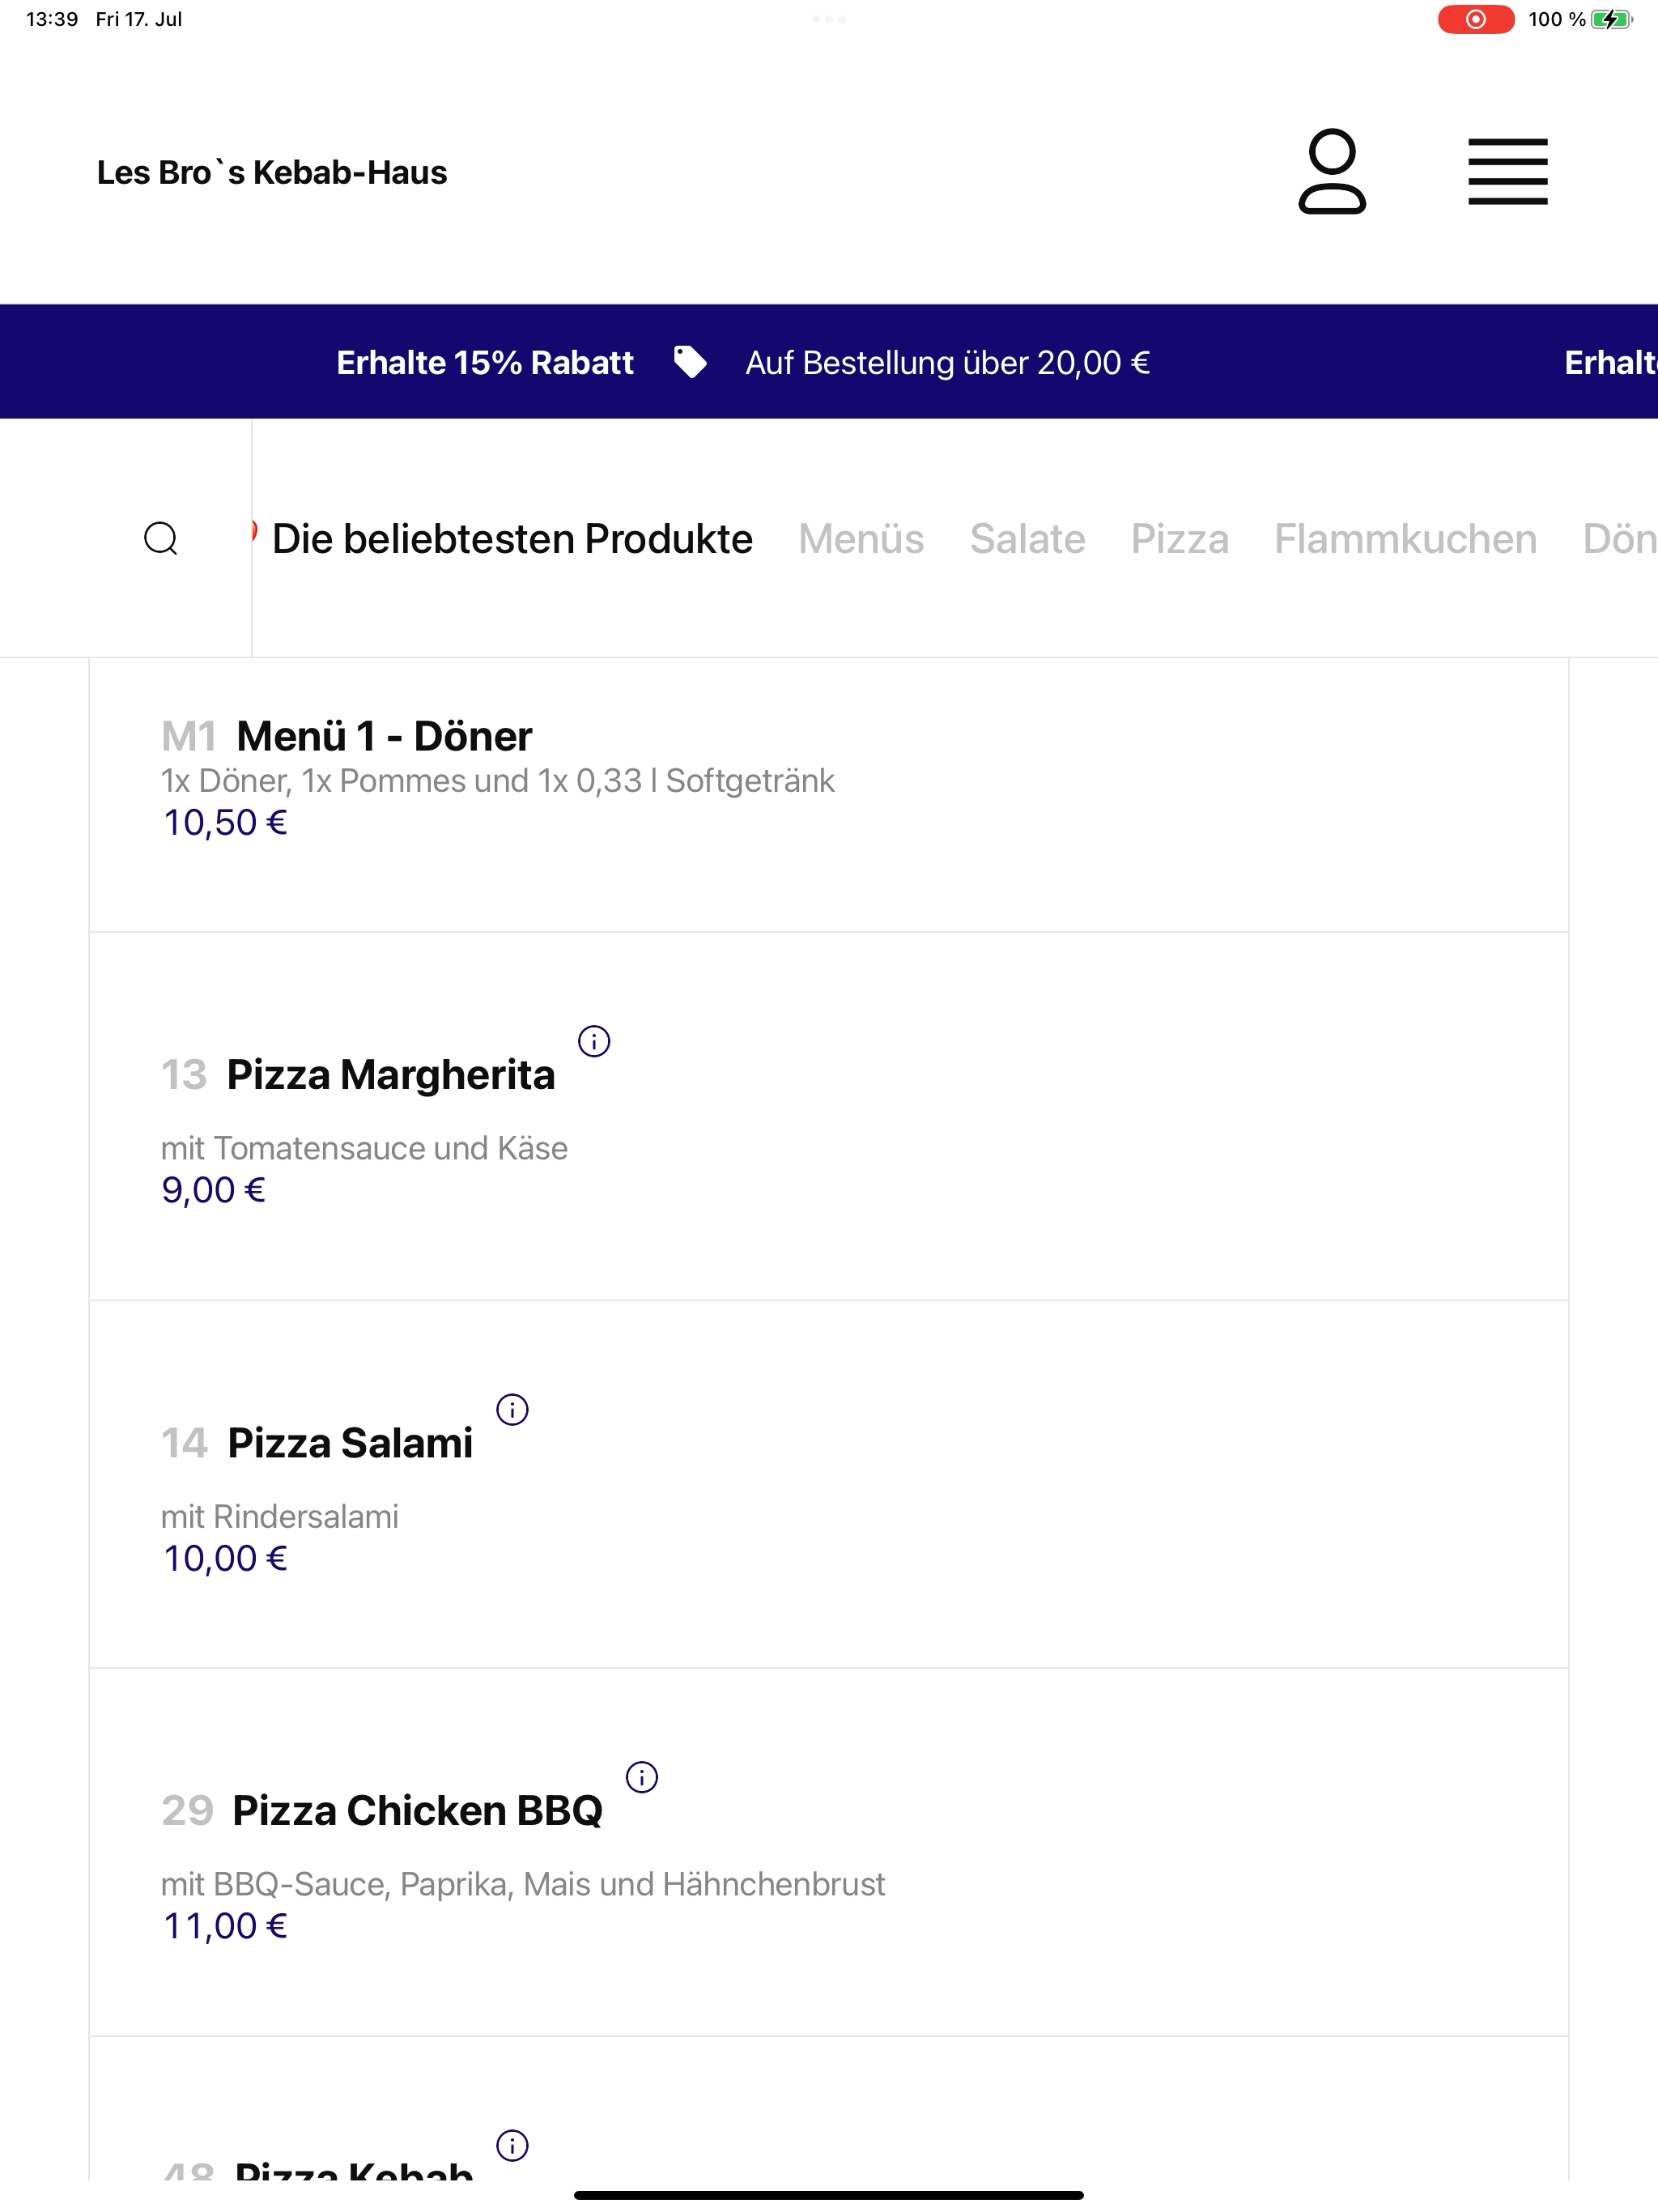Tap the screen recording indicator in status bar

tap(1476, 19)
